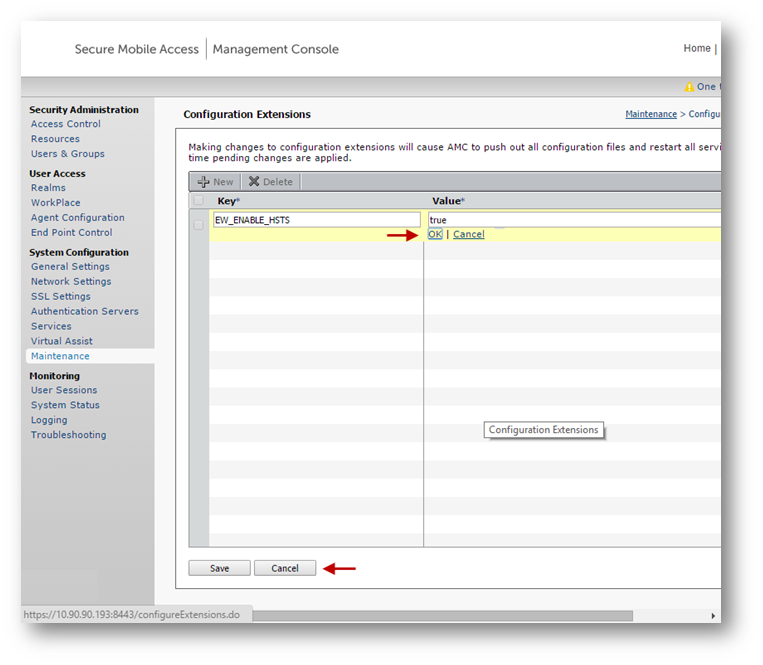Click the New button with plus icon
This screenshot has width=763, height=665.
tap(215, 182)
